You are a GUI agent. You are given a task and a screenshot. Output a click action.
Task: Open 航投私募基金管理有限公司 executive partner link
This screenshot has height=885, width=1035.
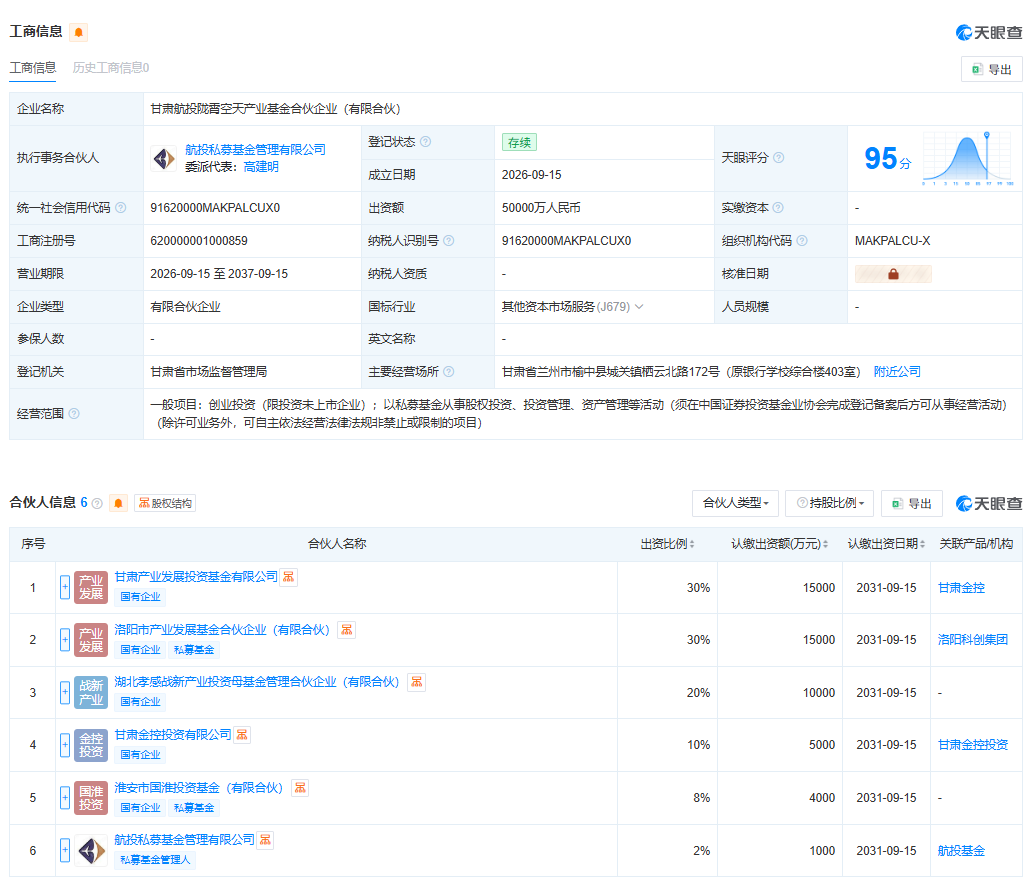[x=255, y=150]
